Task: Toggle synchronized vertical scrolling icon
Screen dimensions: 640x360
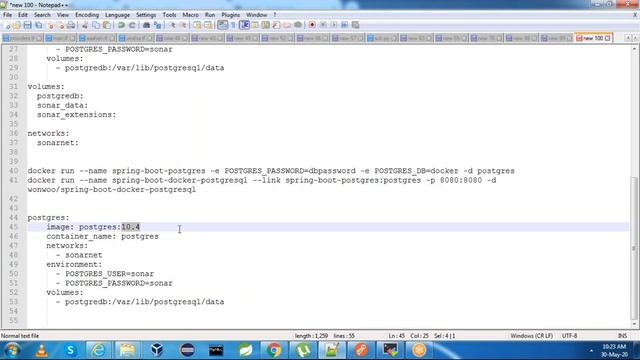Action: [197, 25]
